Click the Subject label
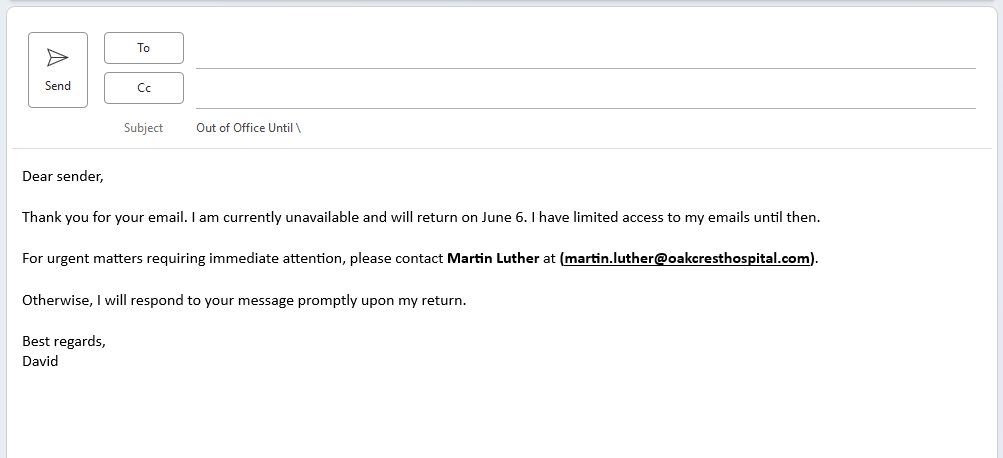The image size is (1003, 458). point(143,128)
